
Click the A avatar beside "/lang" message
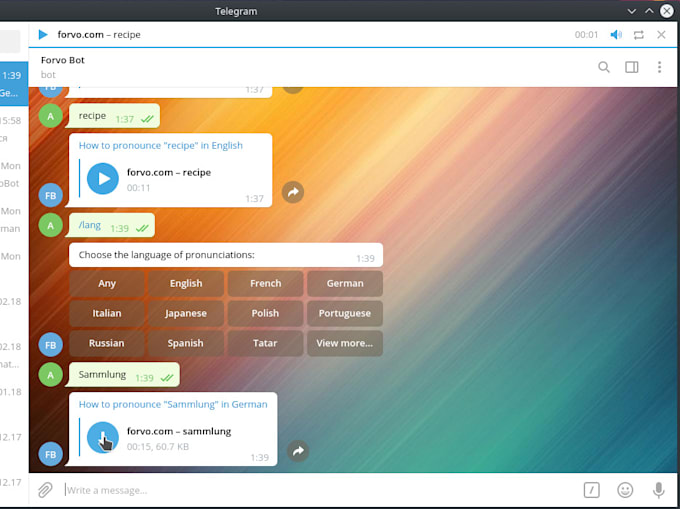point(51,225)
